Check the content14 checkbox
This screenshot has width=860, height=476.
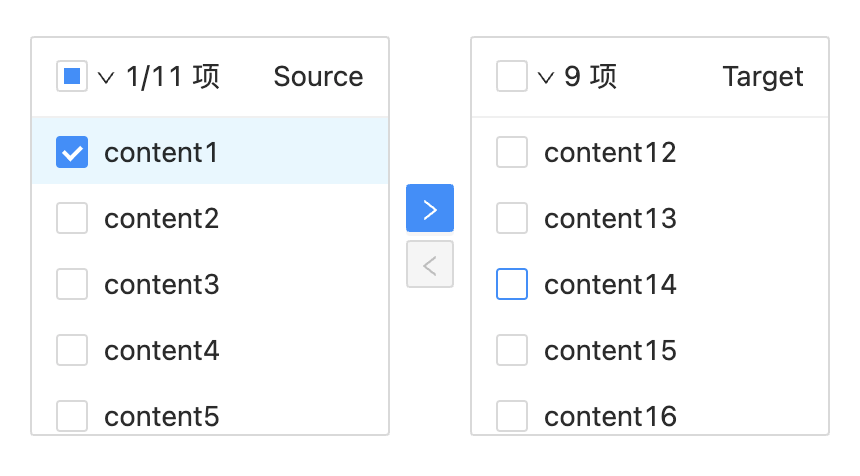512,284
